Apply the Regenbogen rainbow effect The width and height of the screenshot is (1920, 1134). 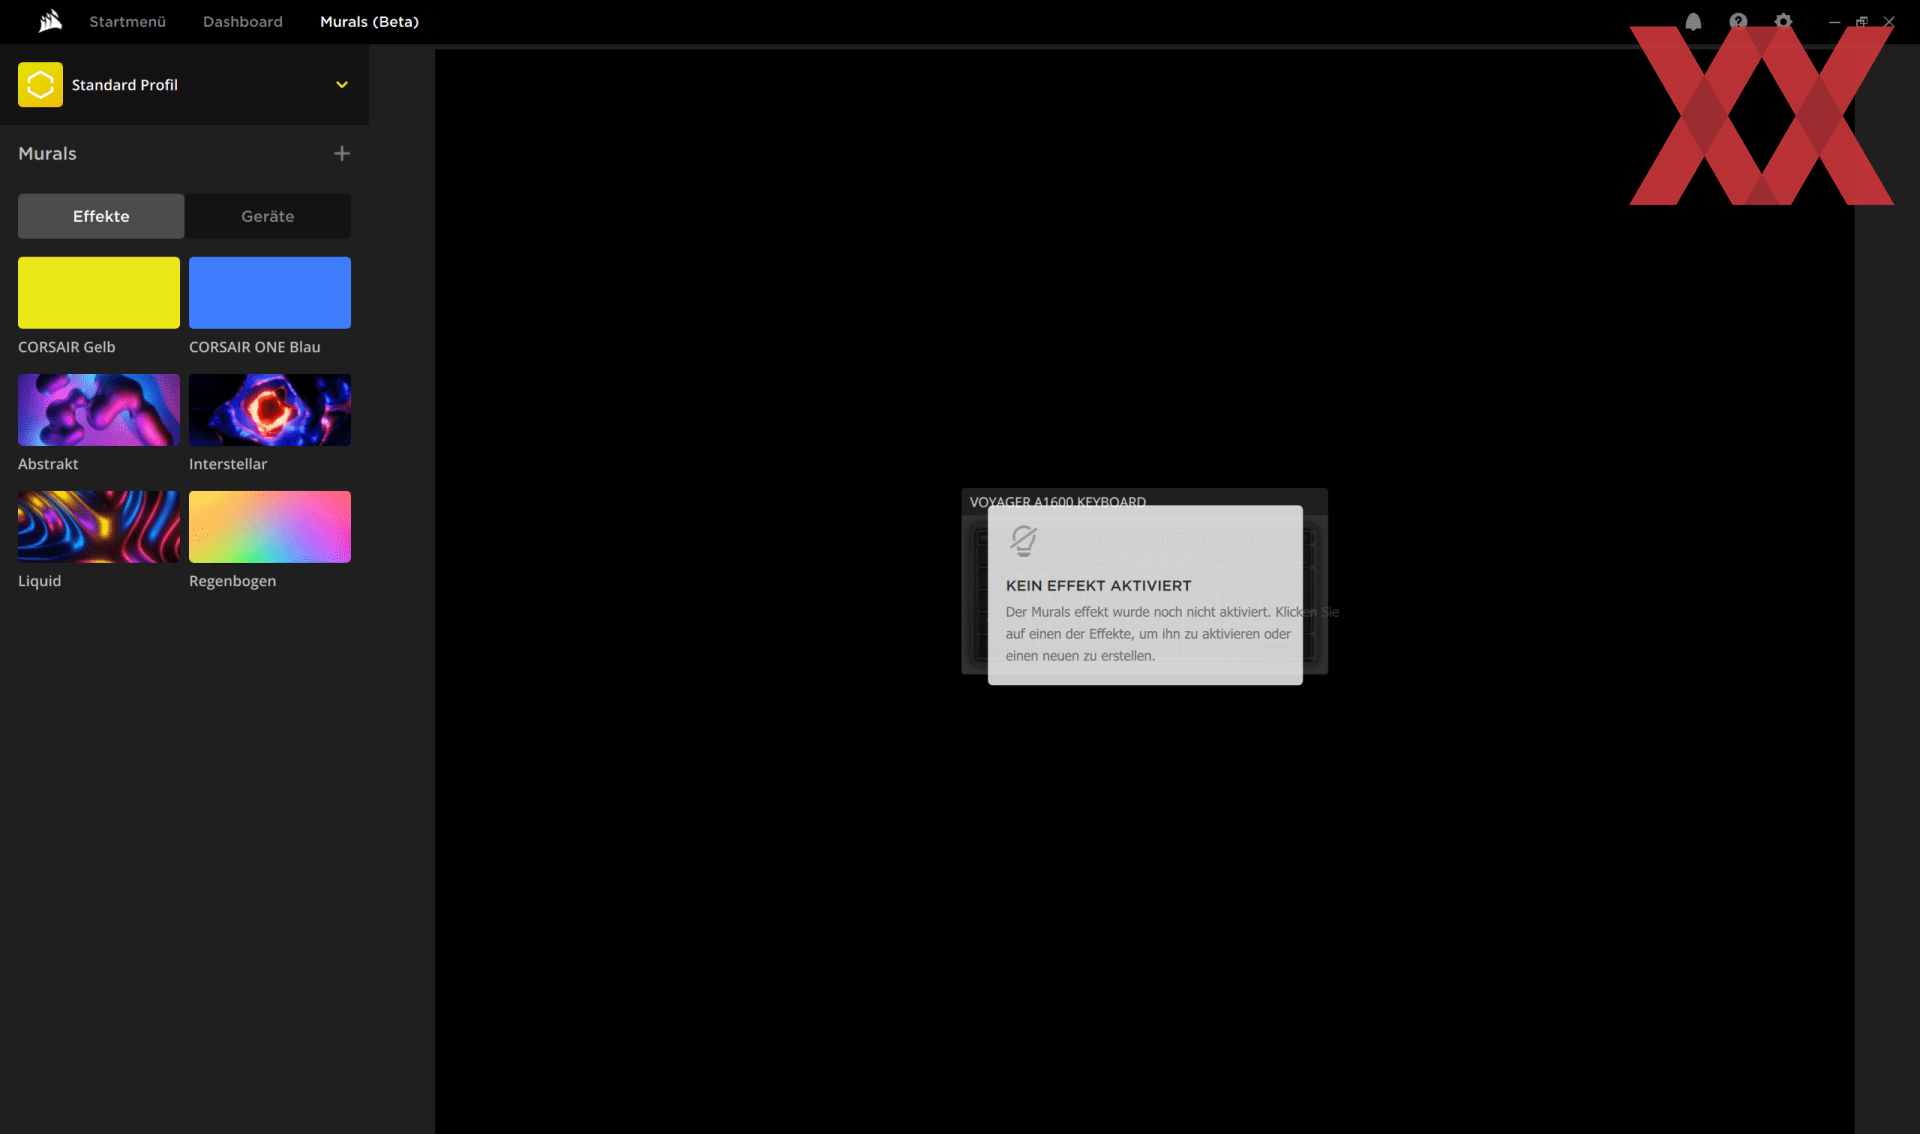tap(270, 527)
